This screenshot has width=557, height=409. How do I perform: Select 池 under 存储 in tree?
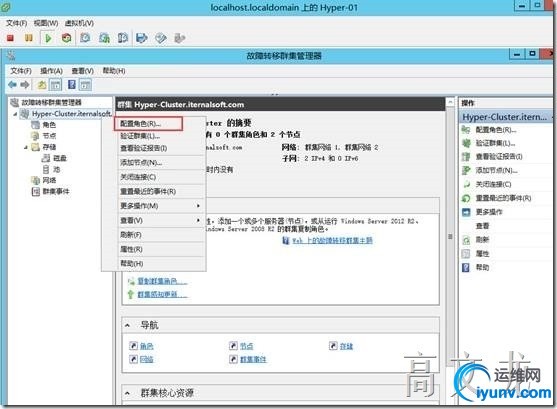point(56,169)
